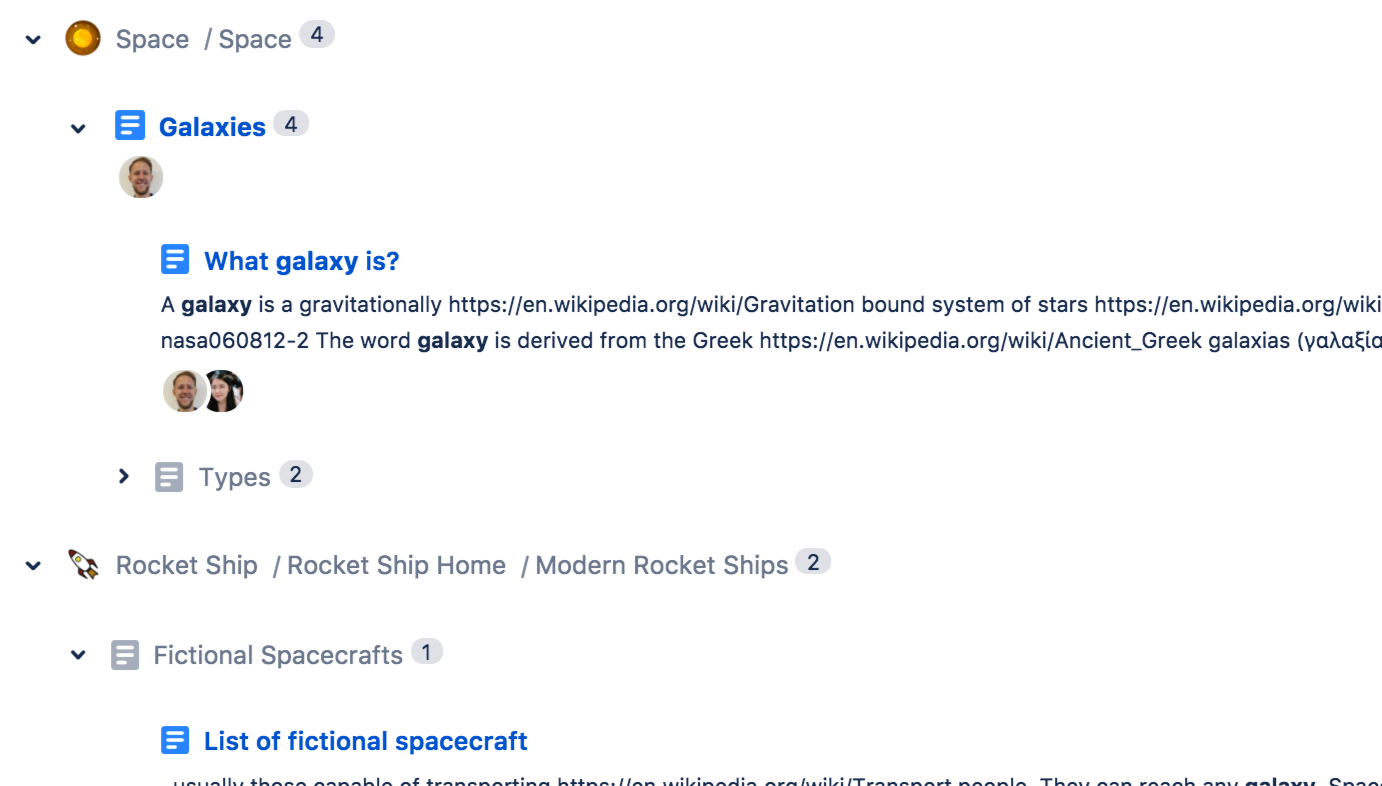The width and height of the screenshot is (1382, 786).
Task: Click the blue page icon beside Galaxies
Action: click(130, 125)
